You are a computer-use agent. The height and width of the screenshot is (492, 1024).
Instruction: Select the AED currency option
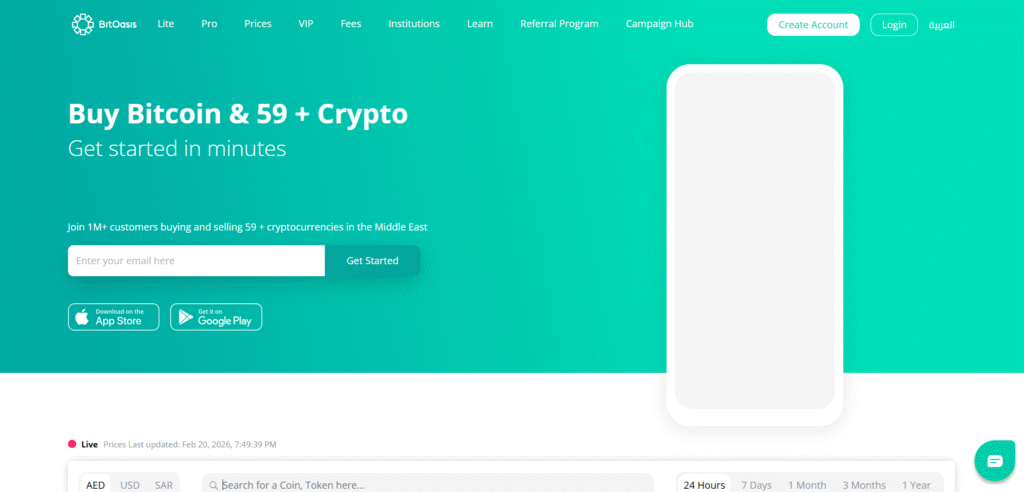point(96,485)
